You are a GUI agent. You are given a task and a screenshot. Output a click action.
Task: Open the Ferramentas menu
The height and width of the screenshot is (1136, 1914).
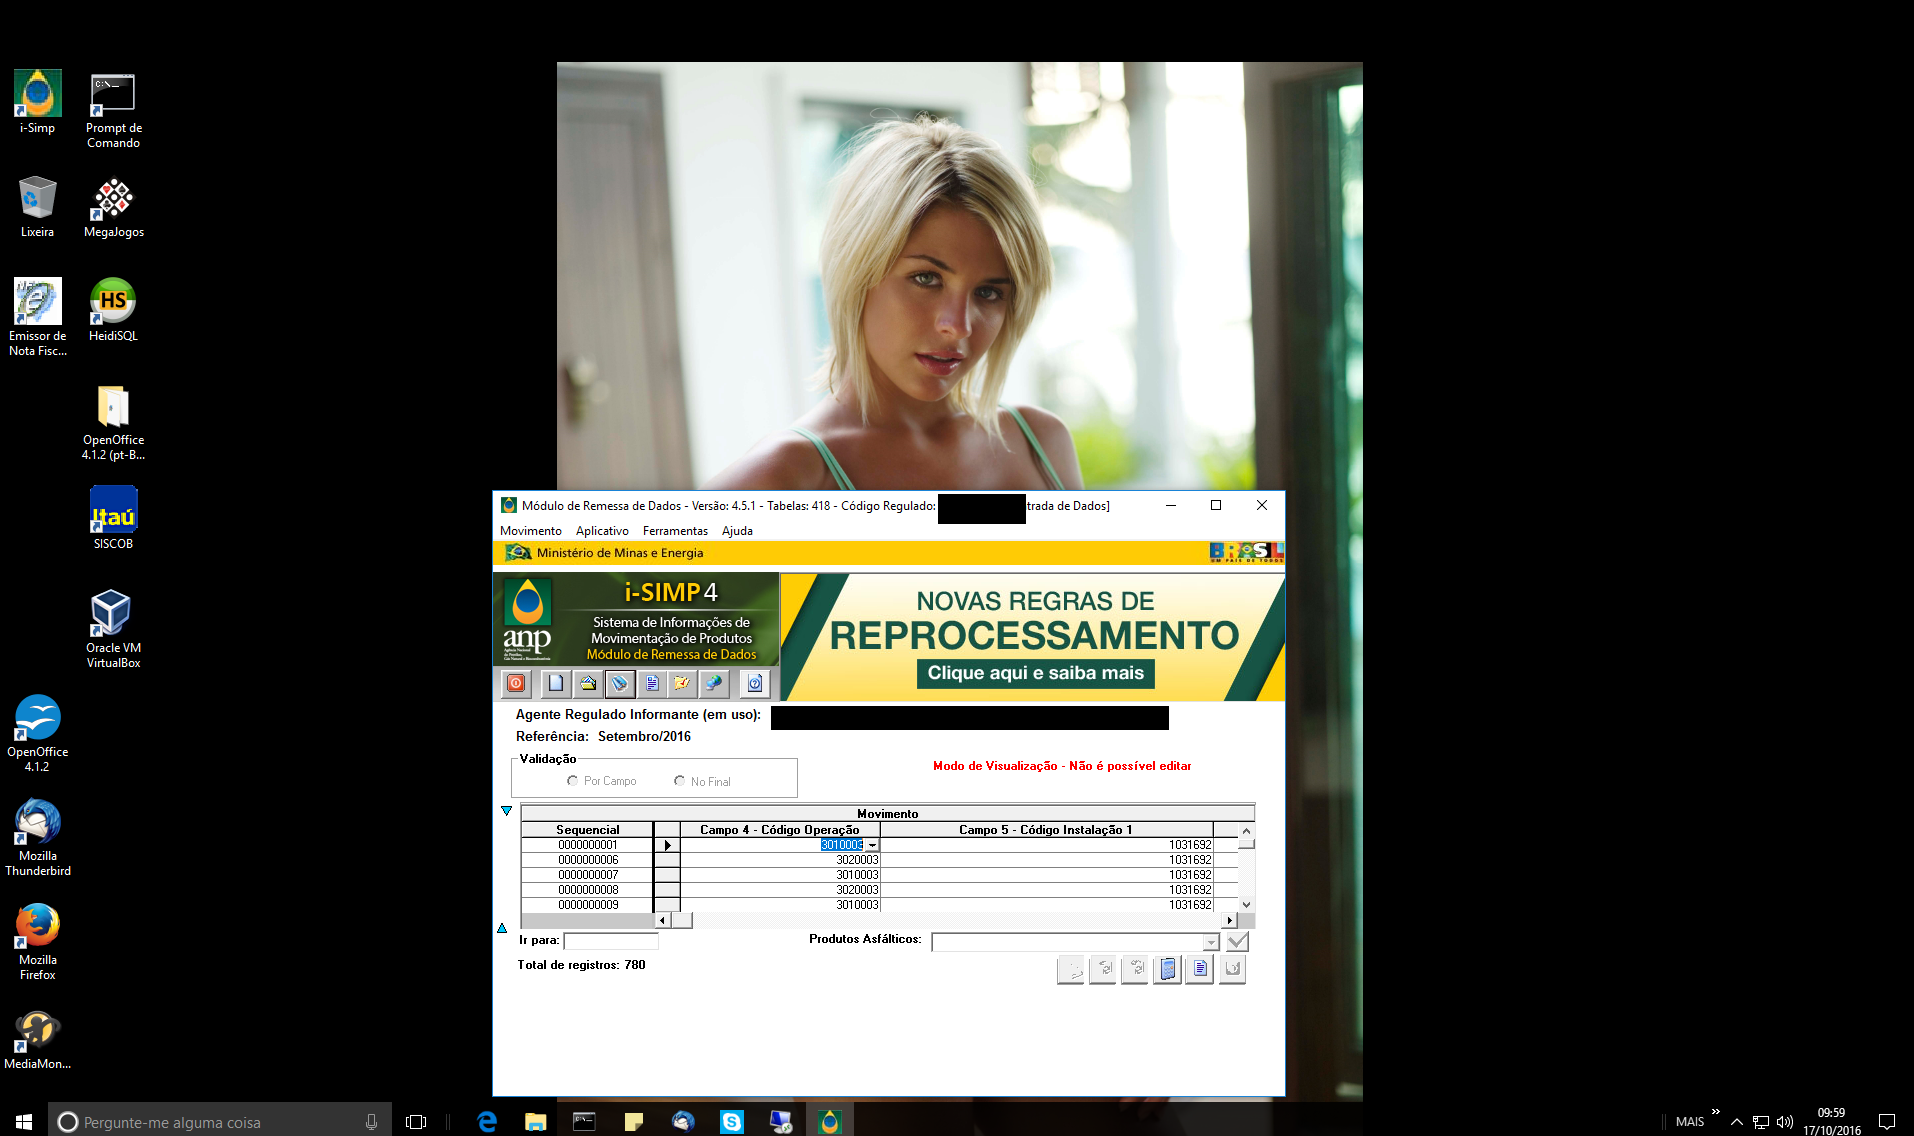click(675, 531)
